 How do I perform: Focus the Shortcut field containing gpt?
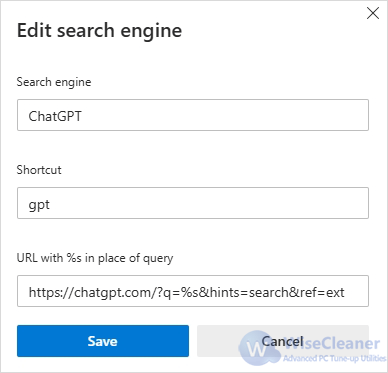[x=193, y=203]
